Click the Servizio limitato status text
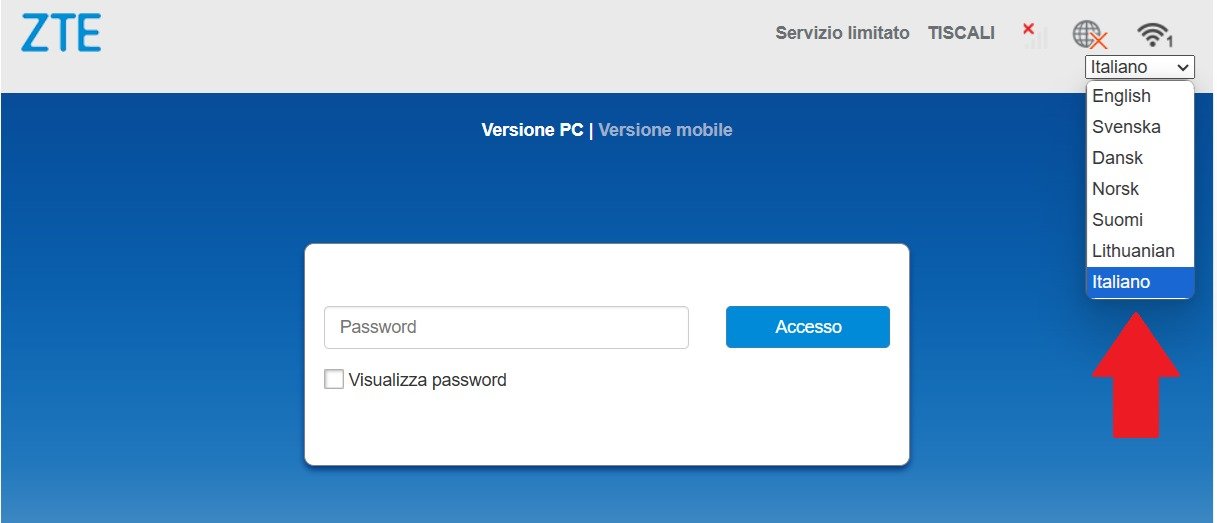This screenshot has height=523, width=1217. point(842,33)
